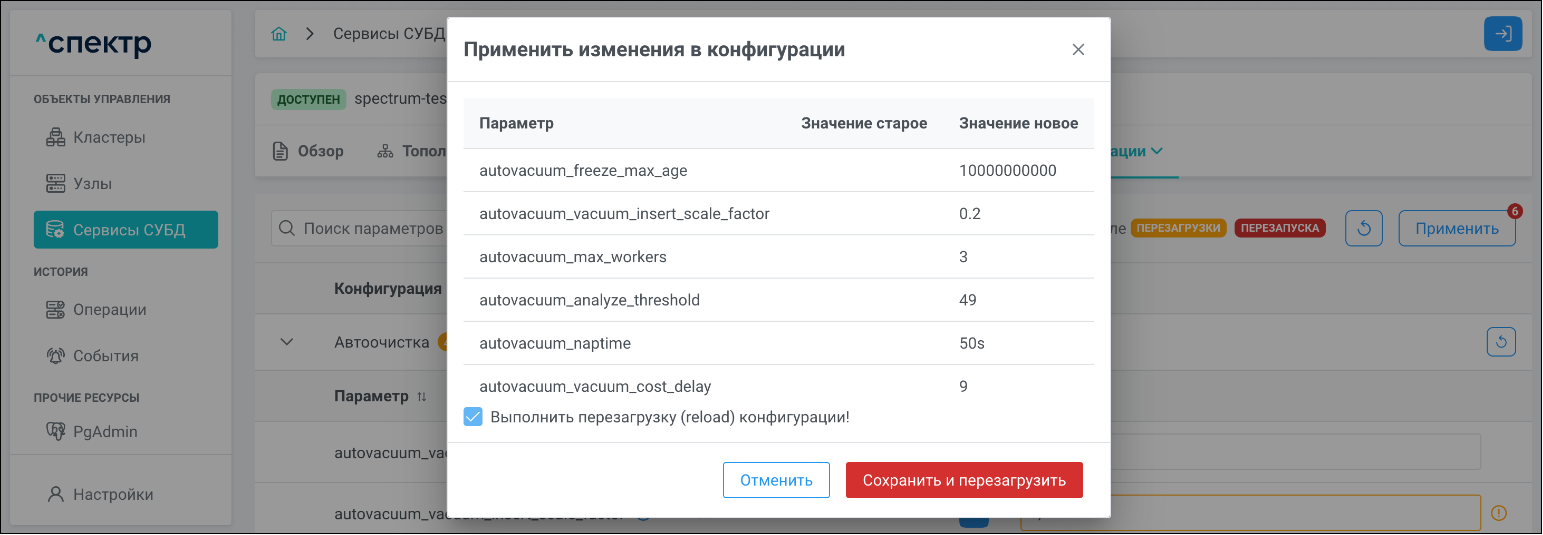Screen dimensions: 1543x535
Task: Click the reset icon next to Применить
Action: (x=1364, y=228)
